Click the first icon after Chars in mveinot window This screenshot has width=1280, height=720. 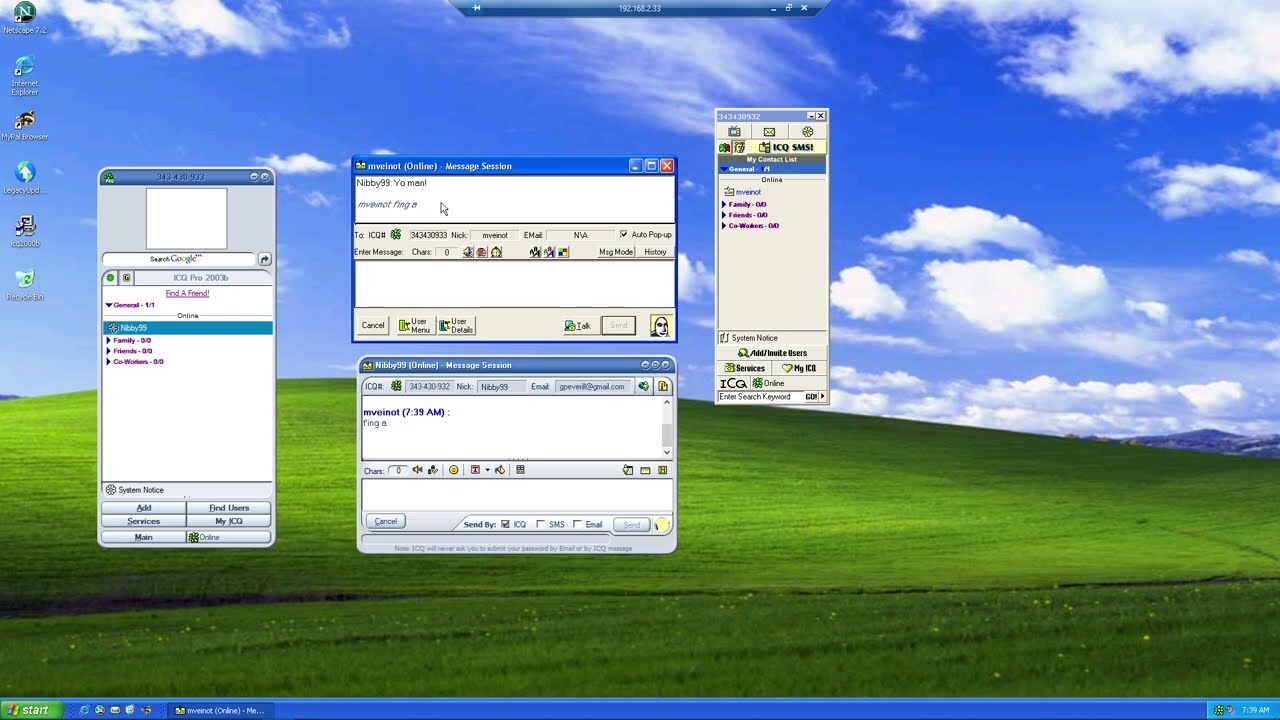coord(468,252)
